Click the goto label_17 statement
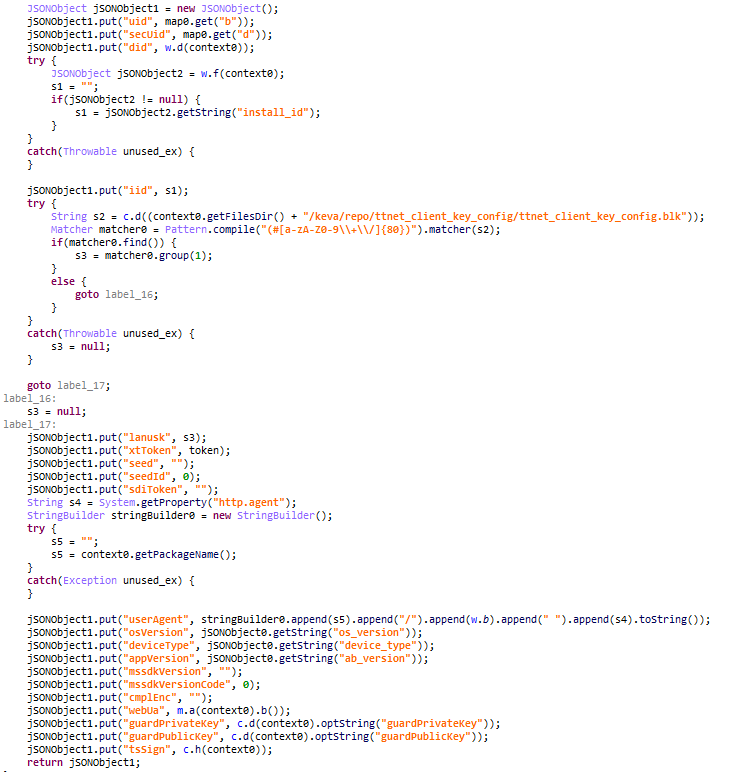The width and height of the screenshot is (742, 772). (x=67, y=385)
